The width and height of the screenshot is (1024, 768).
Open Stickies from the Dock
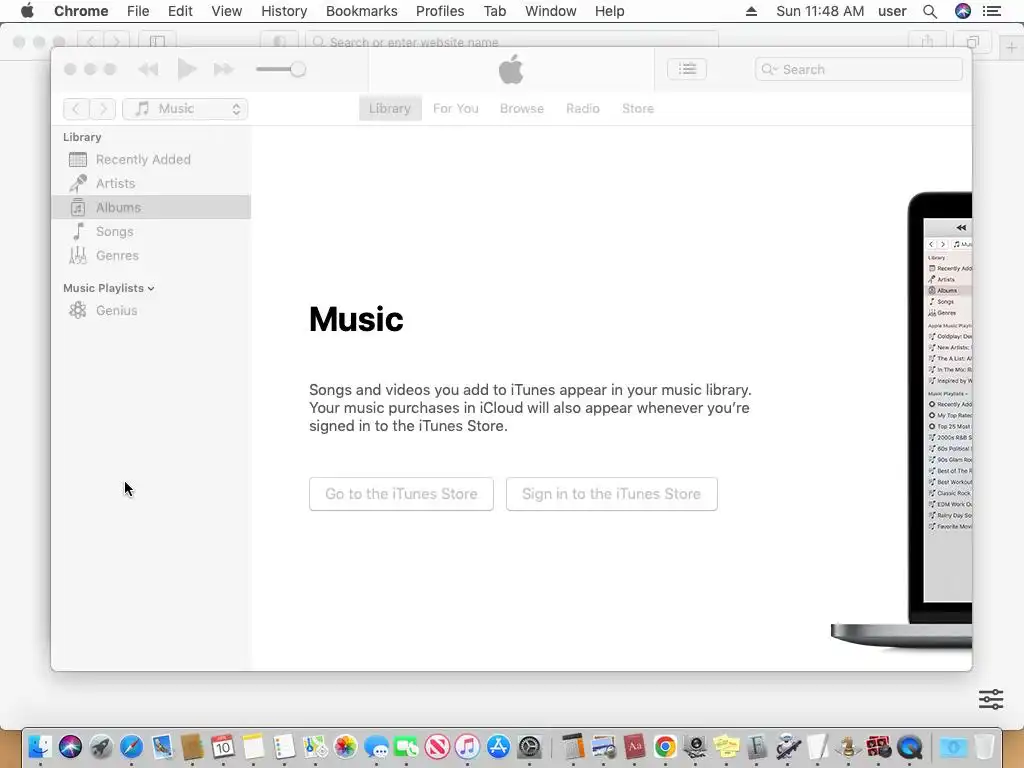[x=726, y=747]
